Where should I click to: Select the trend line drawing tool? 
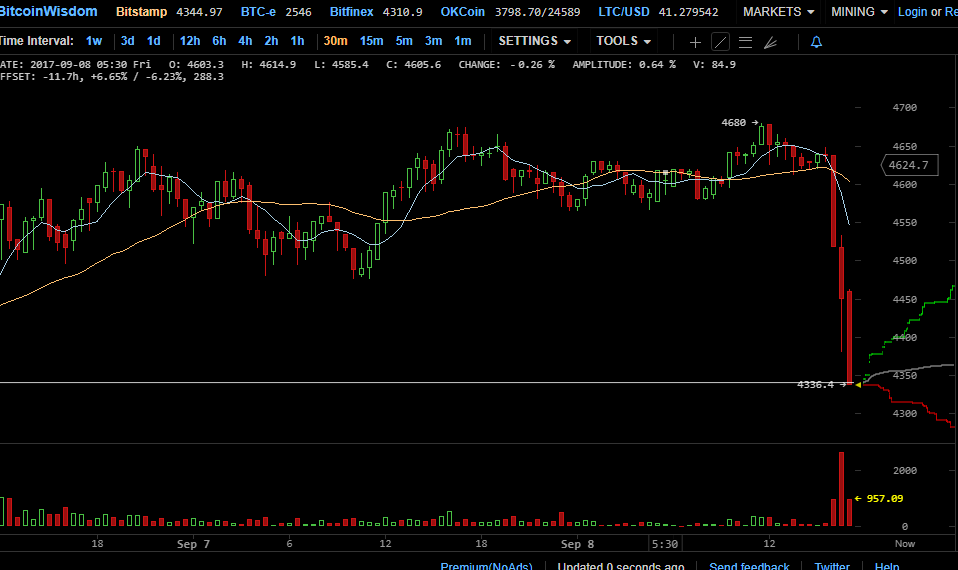(720, 42)
